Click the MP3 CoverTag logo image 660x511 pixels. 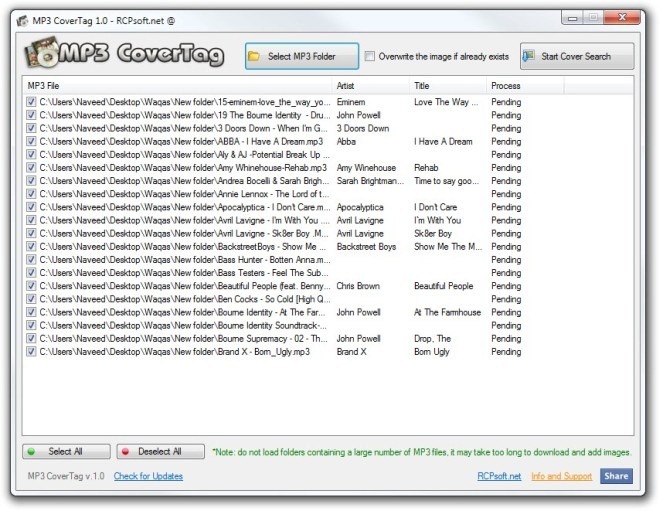(x=124, y=53)
